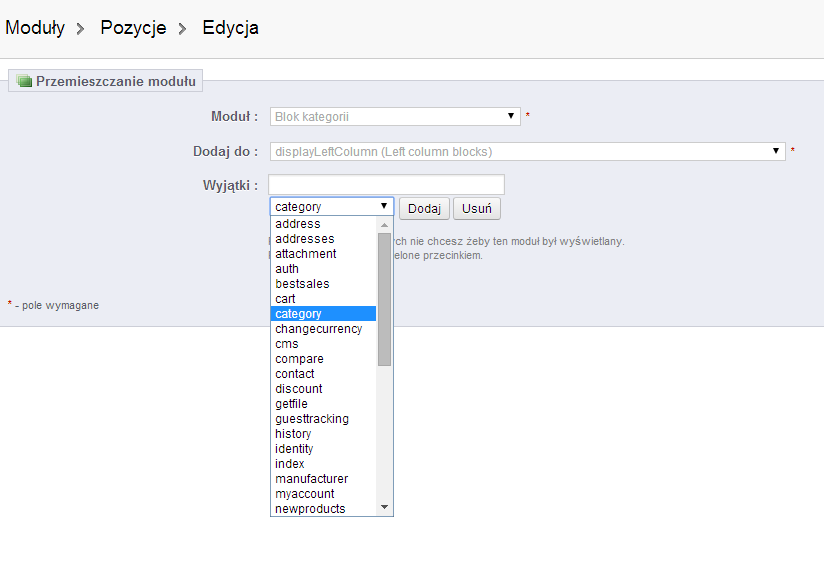Click the list scrollbar up arrow
The height and width of the screenshot is (574, 824).
385,225
